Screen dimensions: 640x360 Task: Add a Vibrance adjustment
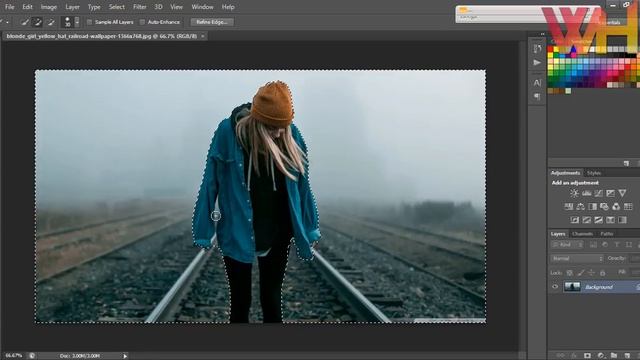click(x=622, y=193)
